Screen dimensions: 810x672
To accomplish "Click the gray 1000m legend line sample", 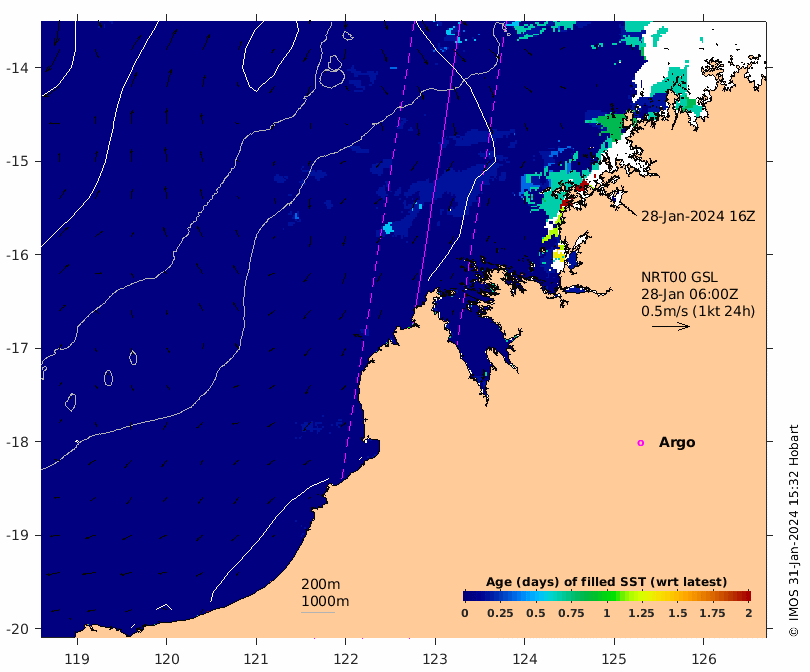I will [x=318, y=613].
